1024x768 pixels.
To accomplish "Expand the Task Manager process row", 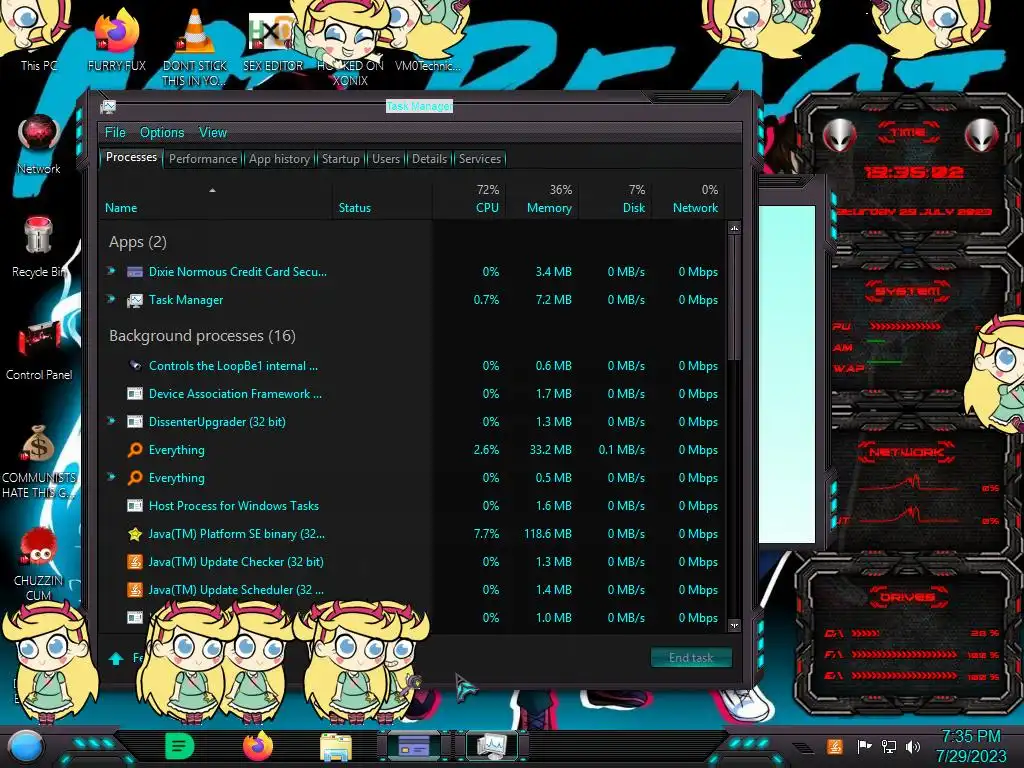I will (x=111, y=298).
